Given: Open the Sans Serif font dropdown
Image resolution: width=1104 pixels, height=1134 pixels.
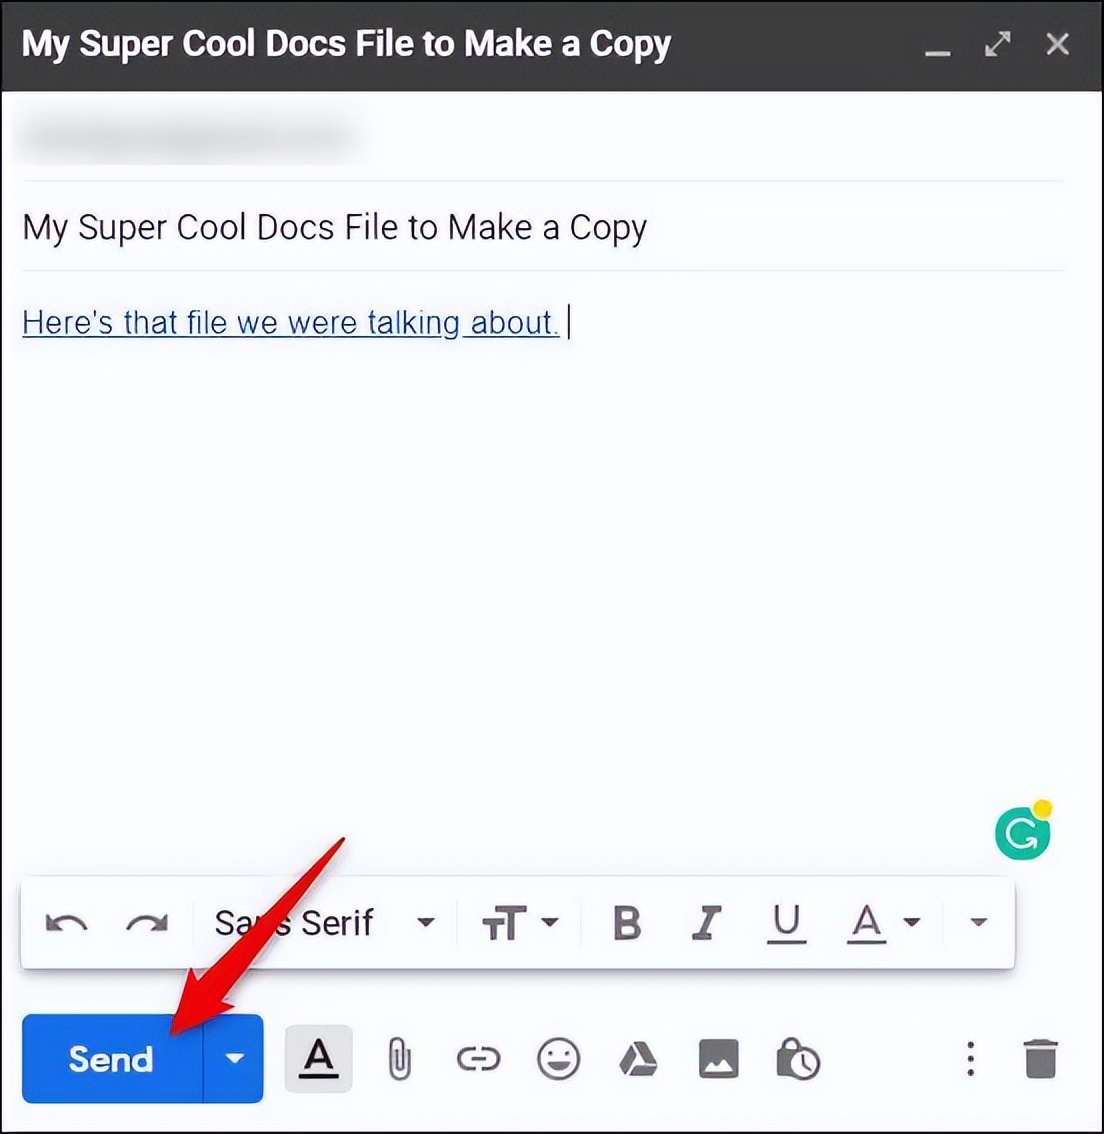Looking at the screenshot, I should (325, 923).
